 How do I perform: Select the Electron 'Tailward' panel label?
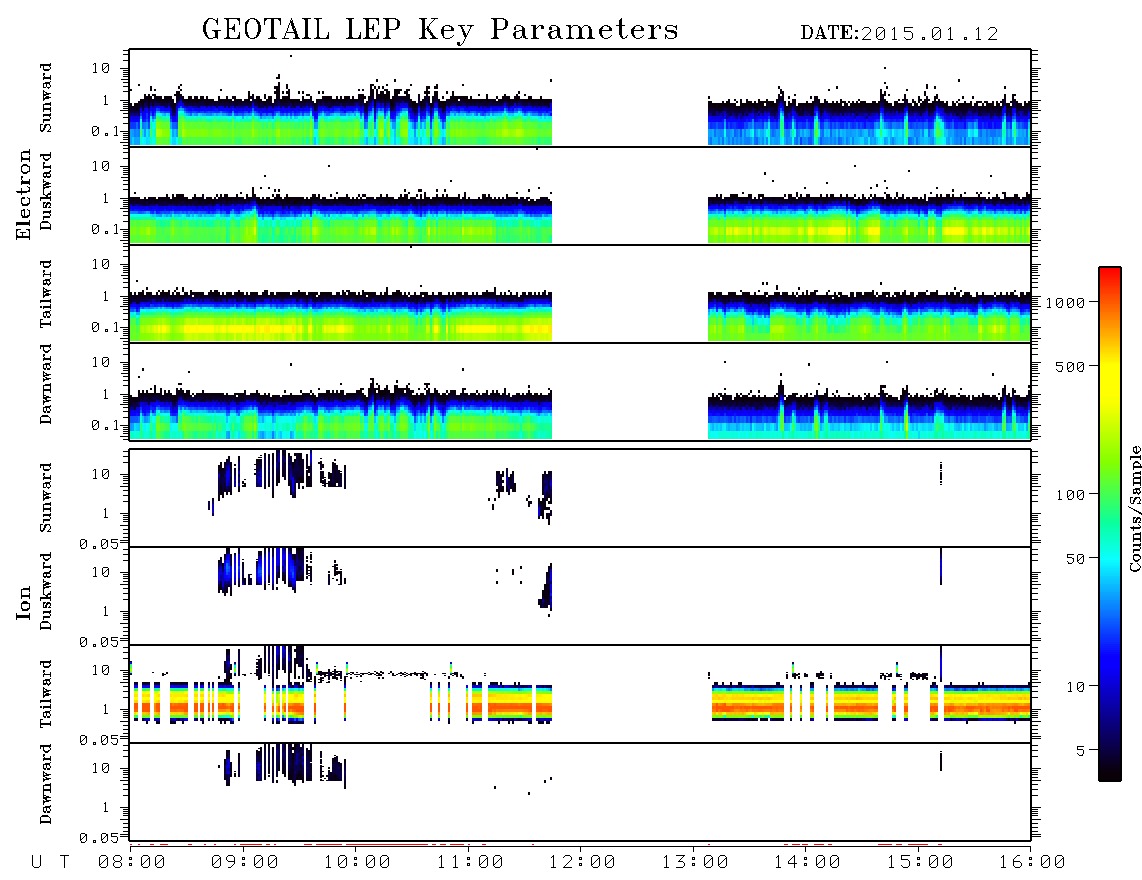coord(46,293)
